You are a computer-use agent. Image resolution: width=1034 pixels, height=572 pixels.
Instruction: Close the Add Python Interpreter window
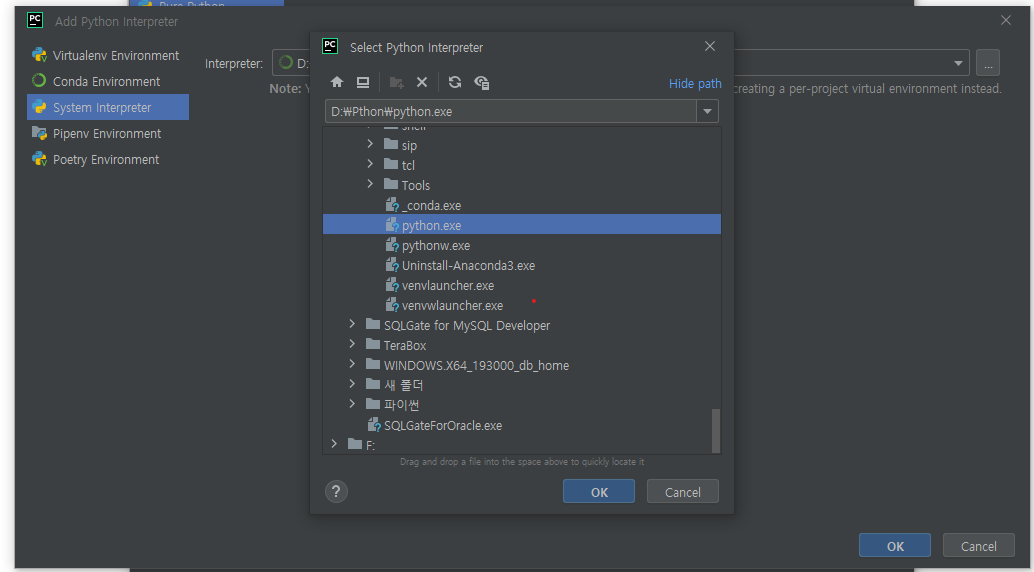(1006, 20)
